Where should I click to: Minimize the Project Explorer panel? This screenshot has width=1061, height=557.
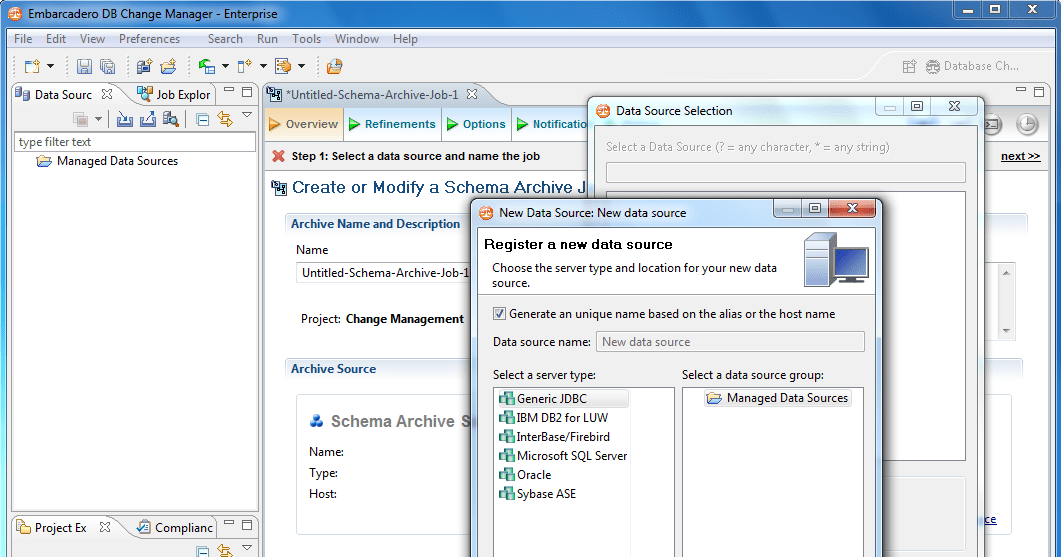[229, 522]
